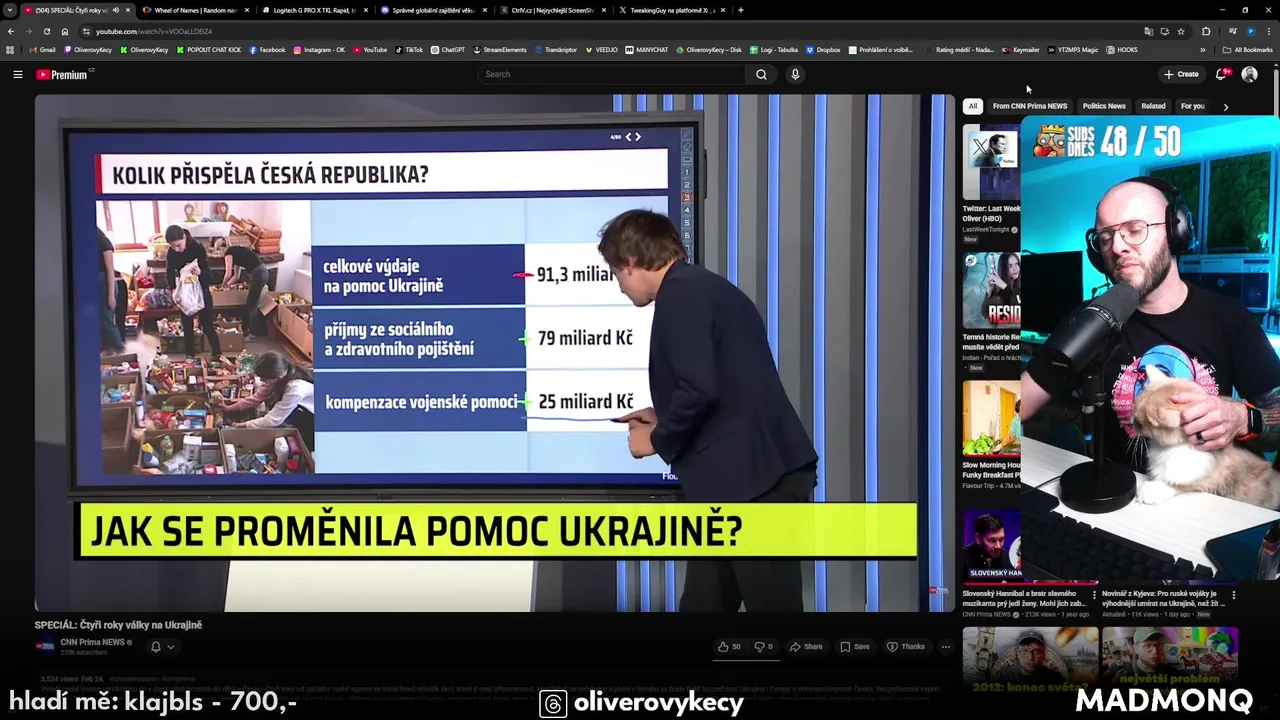The width and height of the screenshot is (1280, 720).
Task: Bookmark this page with star icon
Action: 1181,31
